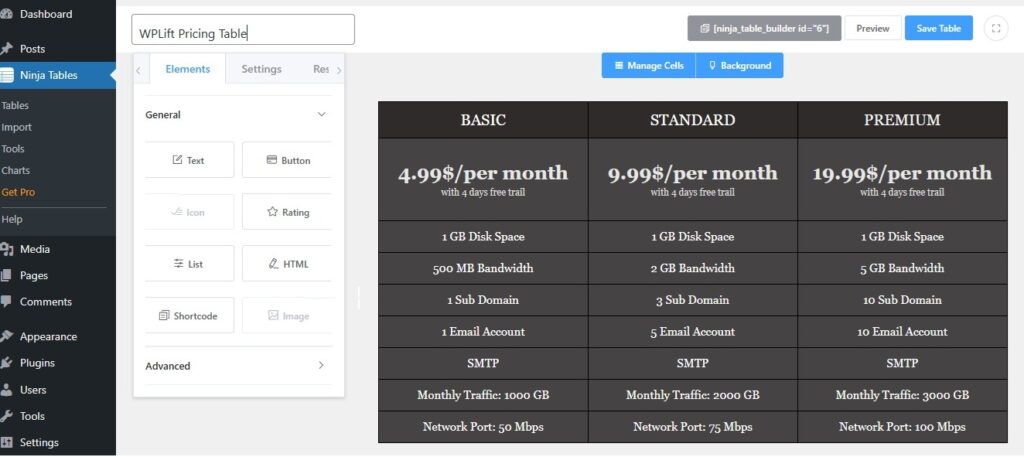Image resolution: width=1024 pixels, height=457 pixels.
Task: Insert the Rating star element
Action: coord(287,212)
